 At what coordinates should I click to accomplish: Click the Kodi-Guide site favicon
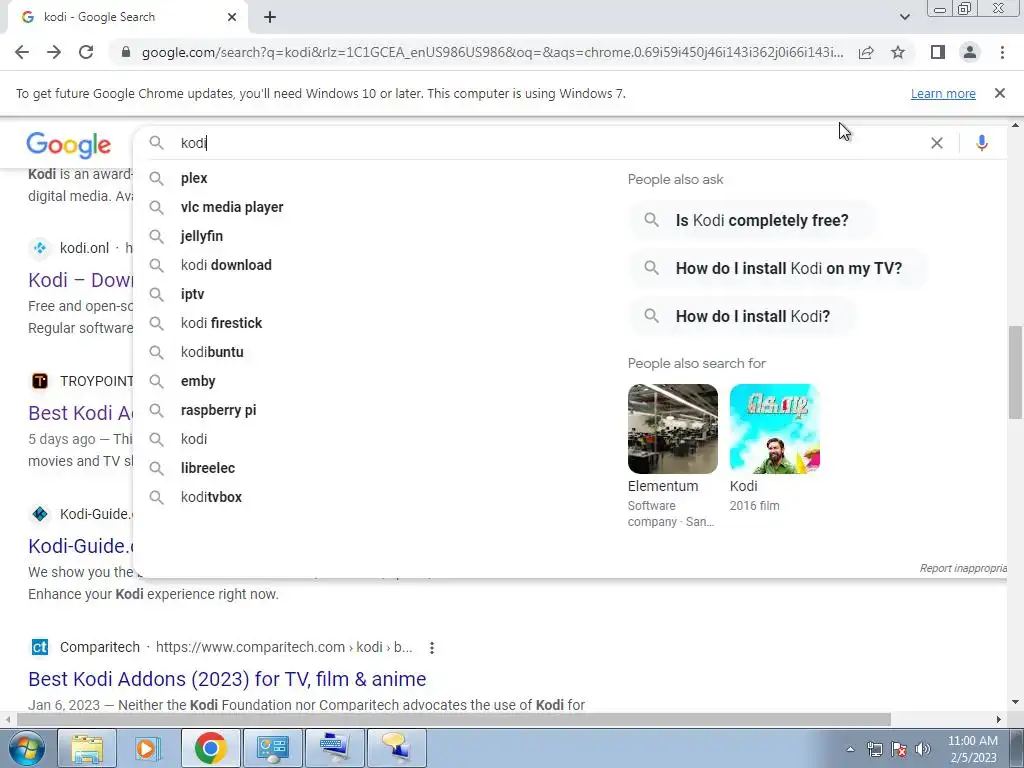point(40,514)
